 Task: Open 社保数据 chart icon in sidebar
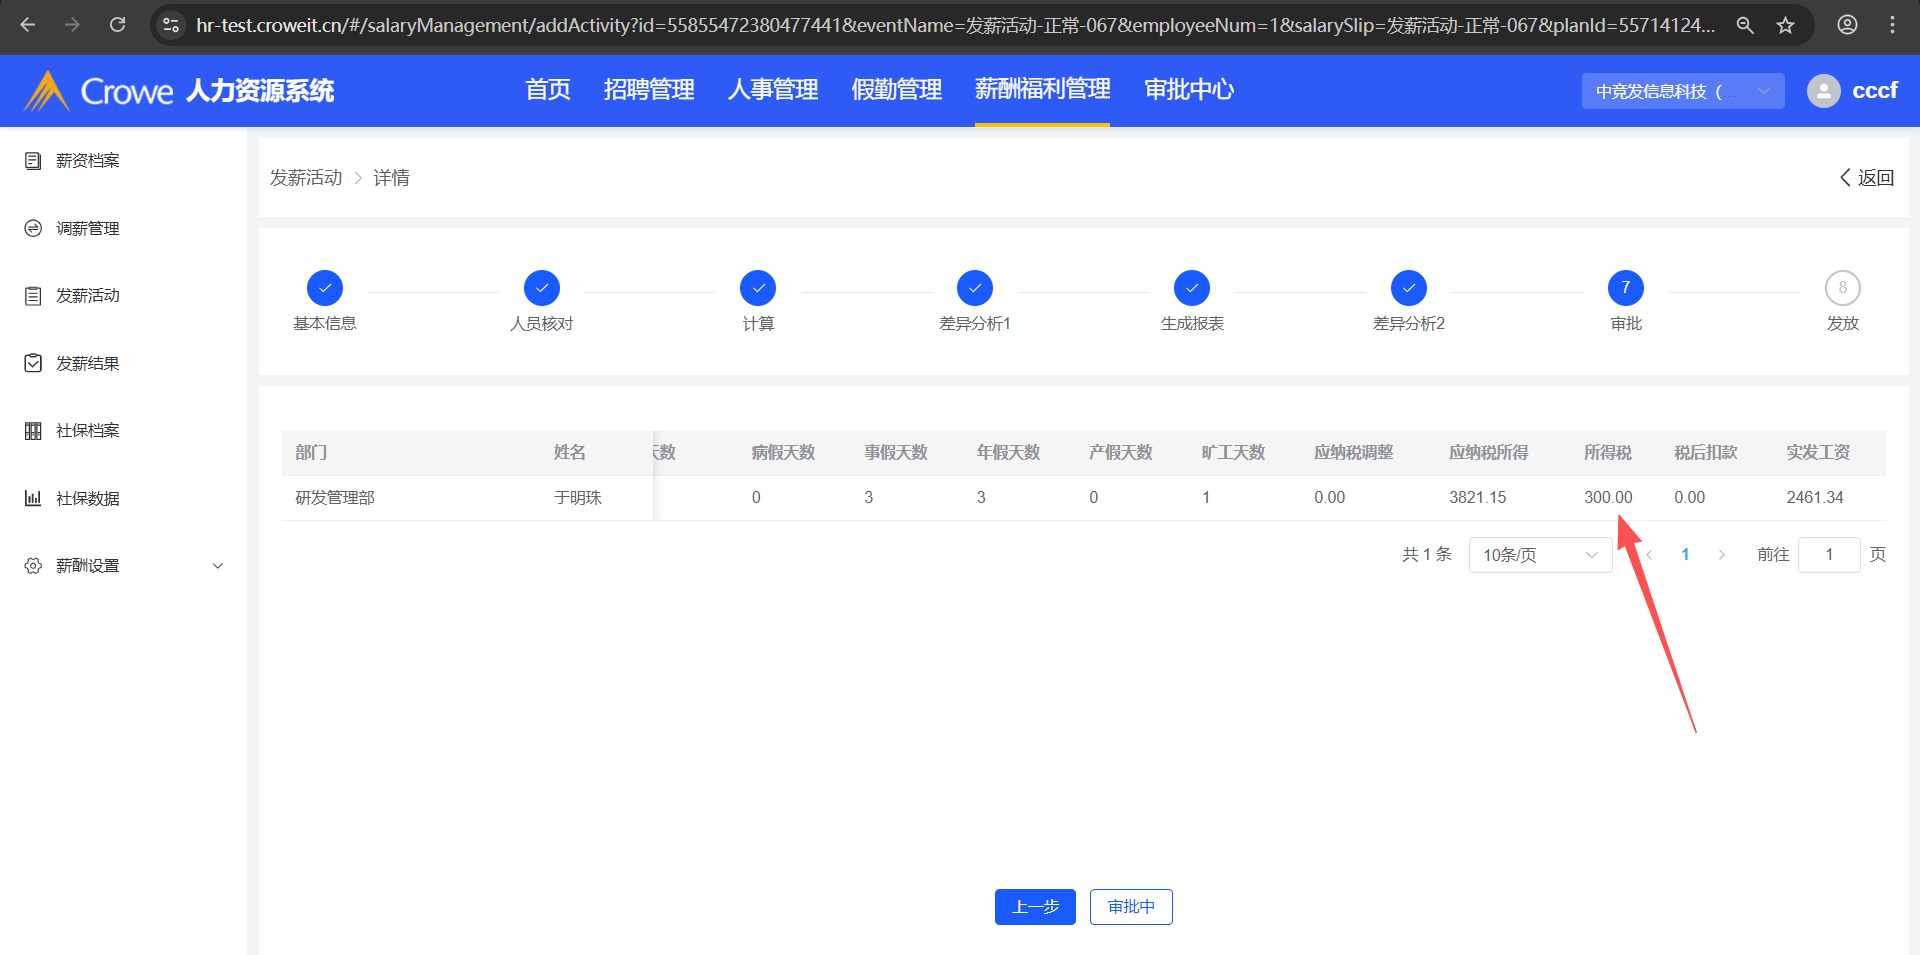[33, 498]
